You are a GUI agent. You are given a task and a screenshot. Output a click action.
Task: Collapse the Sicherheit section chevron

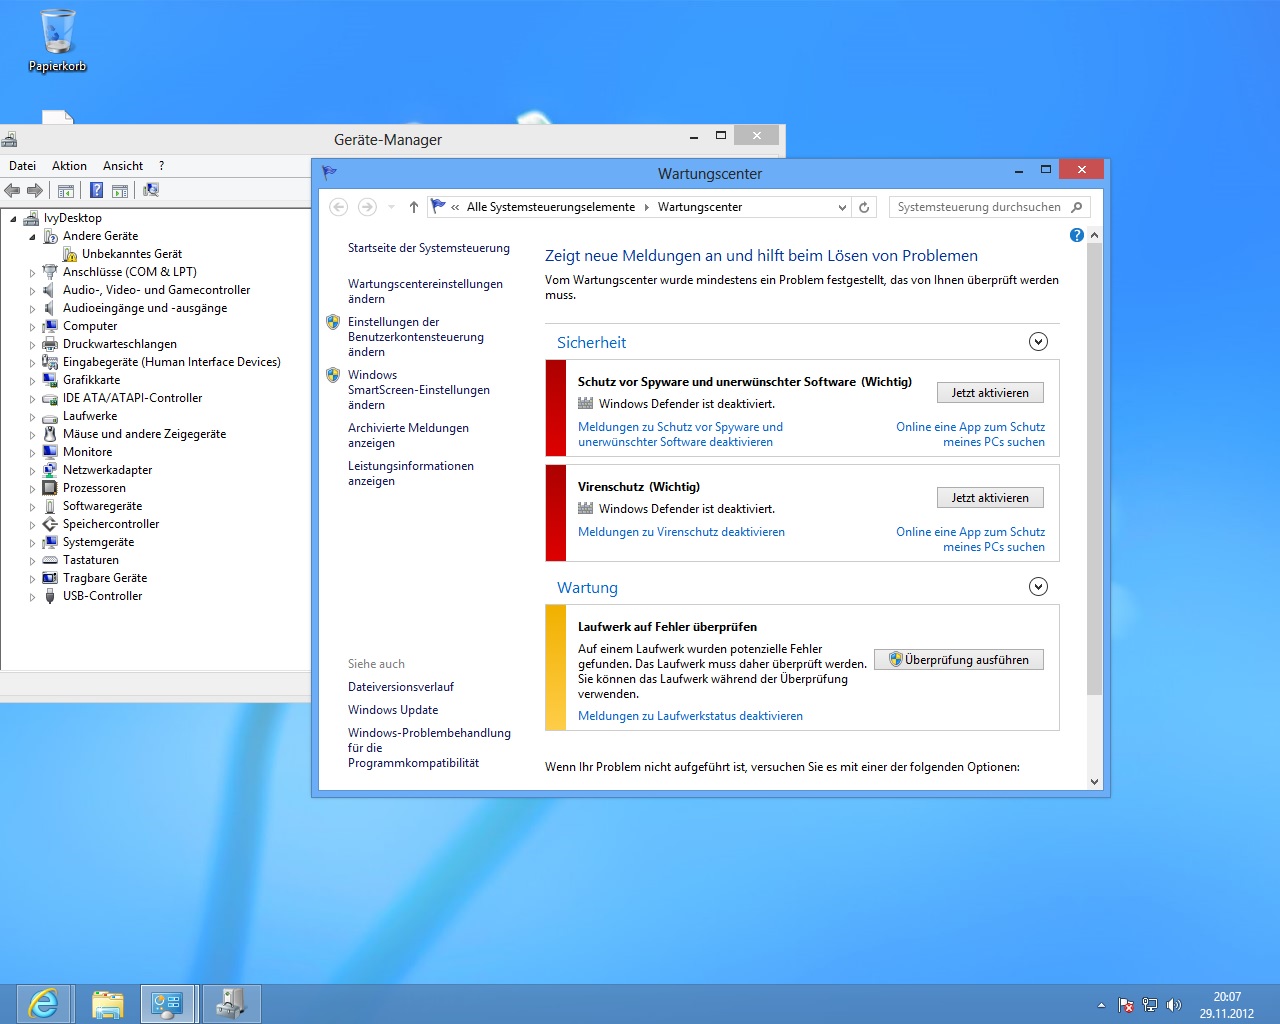1038,342
